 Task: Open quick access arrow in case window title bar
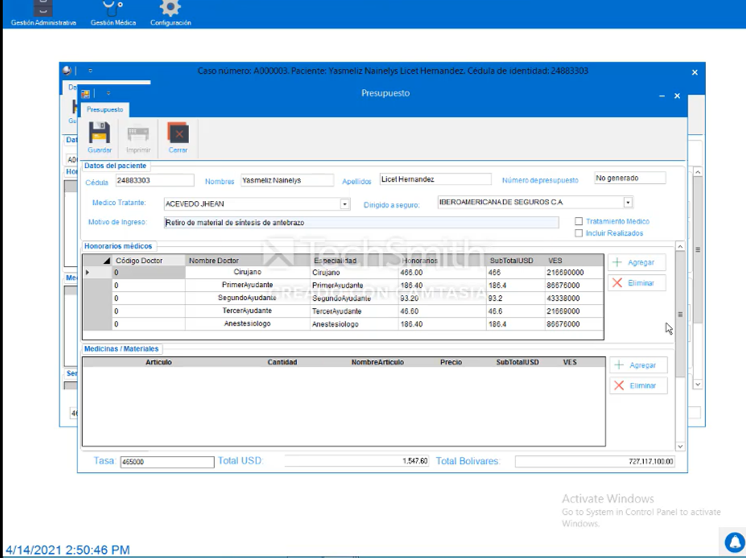point(90,71)
